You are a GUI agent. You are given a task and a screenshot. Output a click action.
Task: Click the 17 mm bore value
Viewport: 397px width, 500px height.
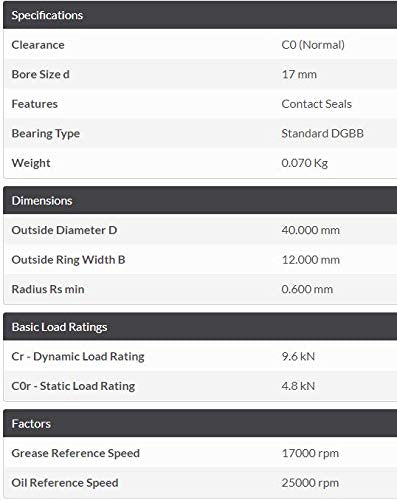click(299, 74)
